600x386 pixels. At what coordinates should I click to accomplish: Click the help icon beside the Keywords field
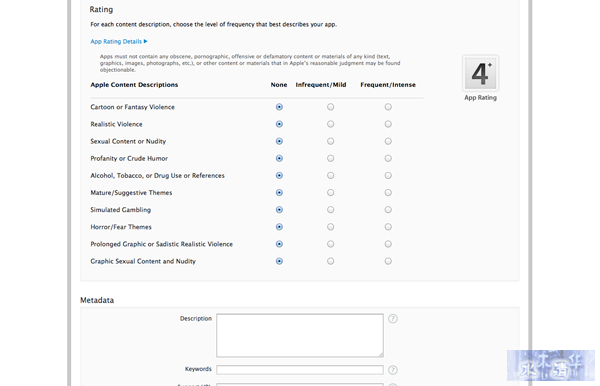(393, 370)
